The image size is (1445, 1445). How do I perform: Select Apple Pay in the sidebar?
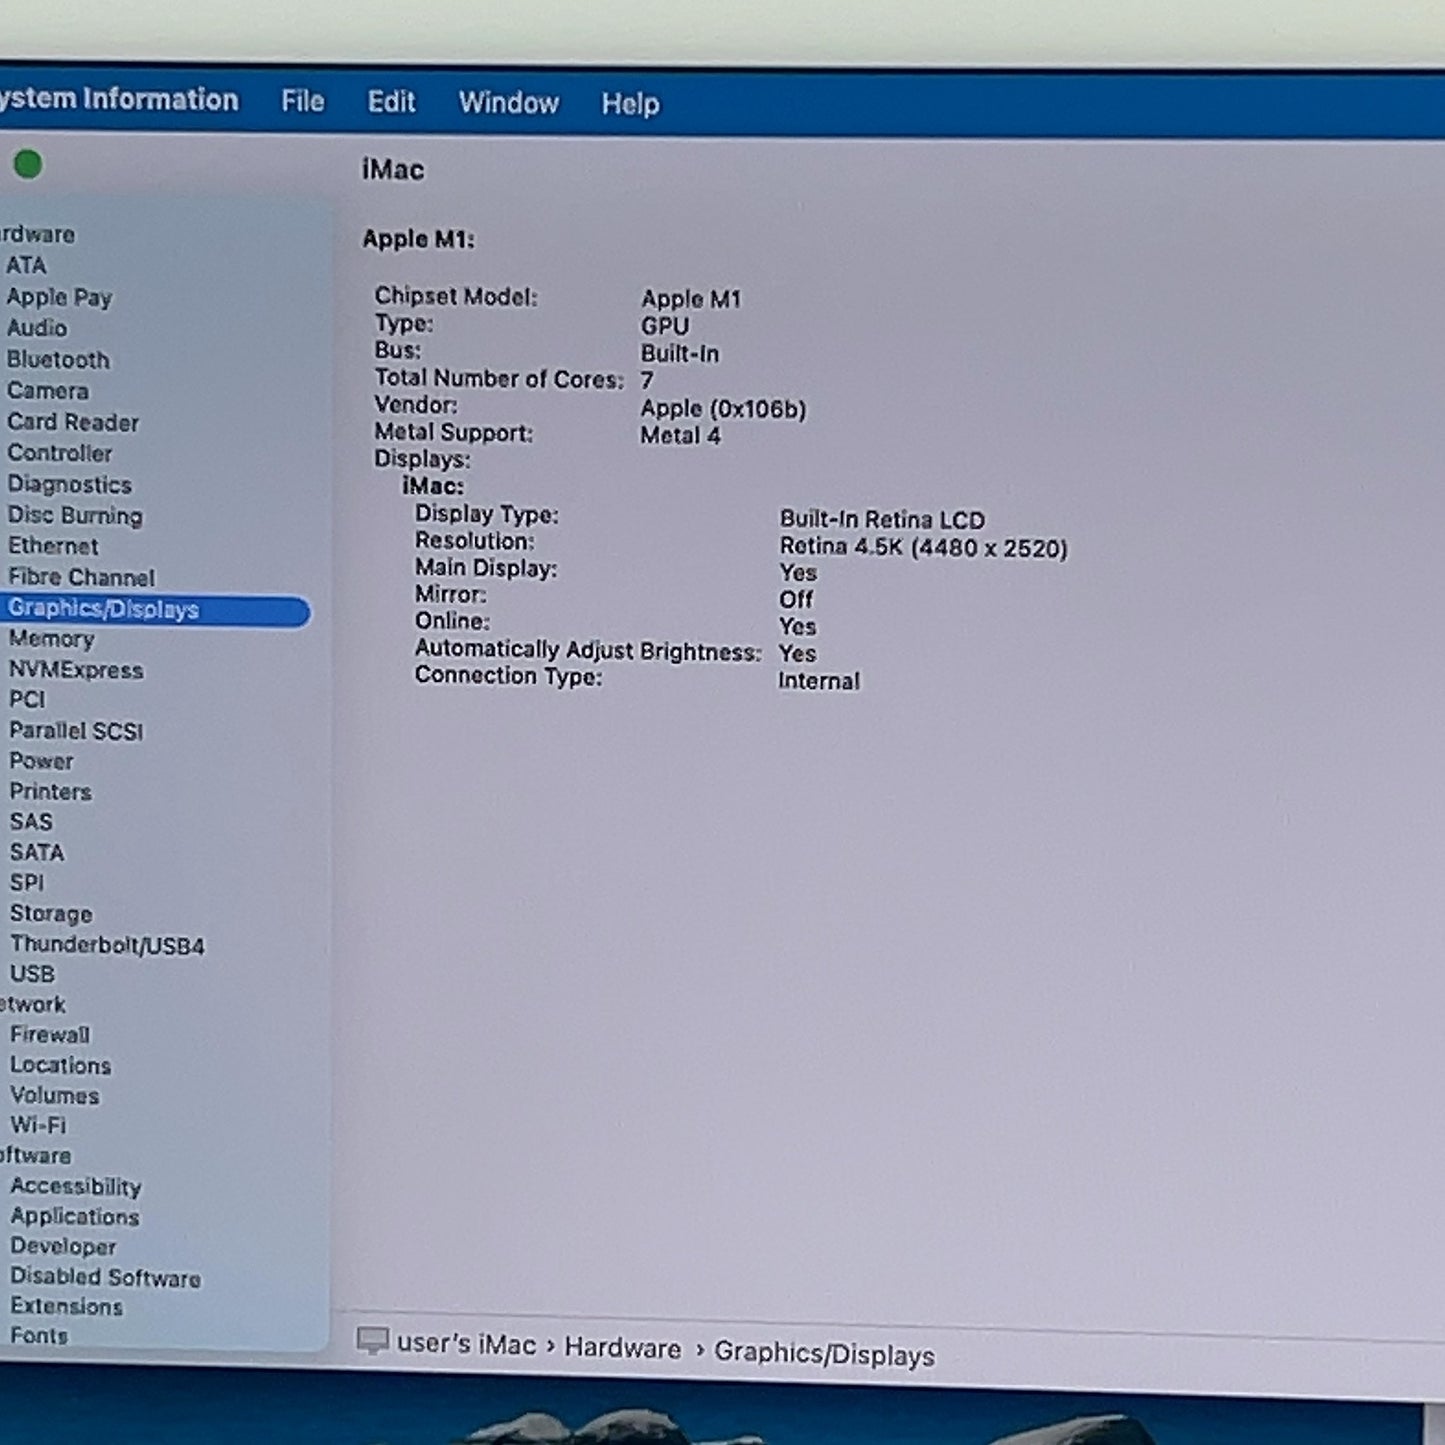(59, 297)
